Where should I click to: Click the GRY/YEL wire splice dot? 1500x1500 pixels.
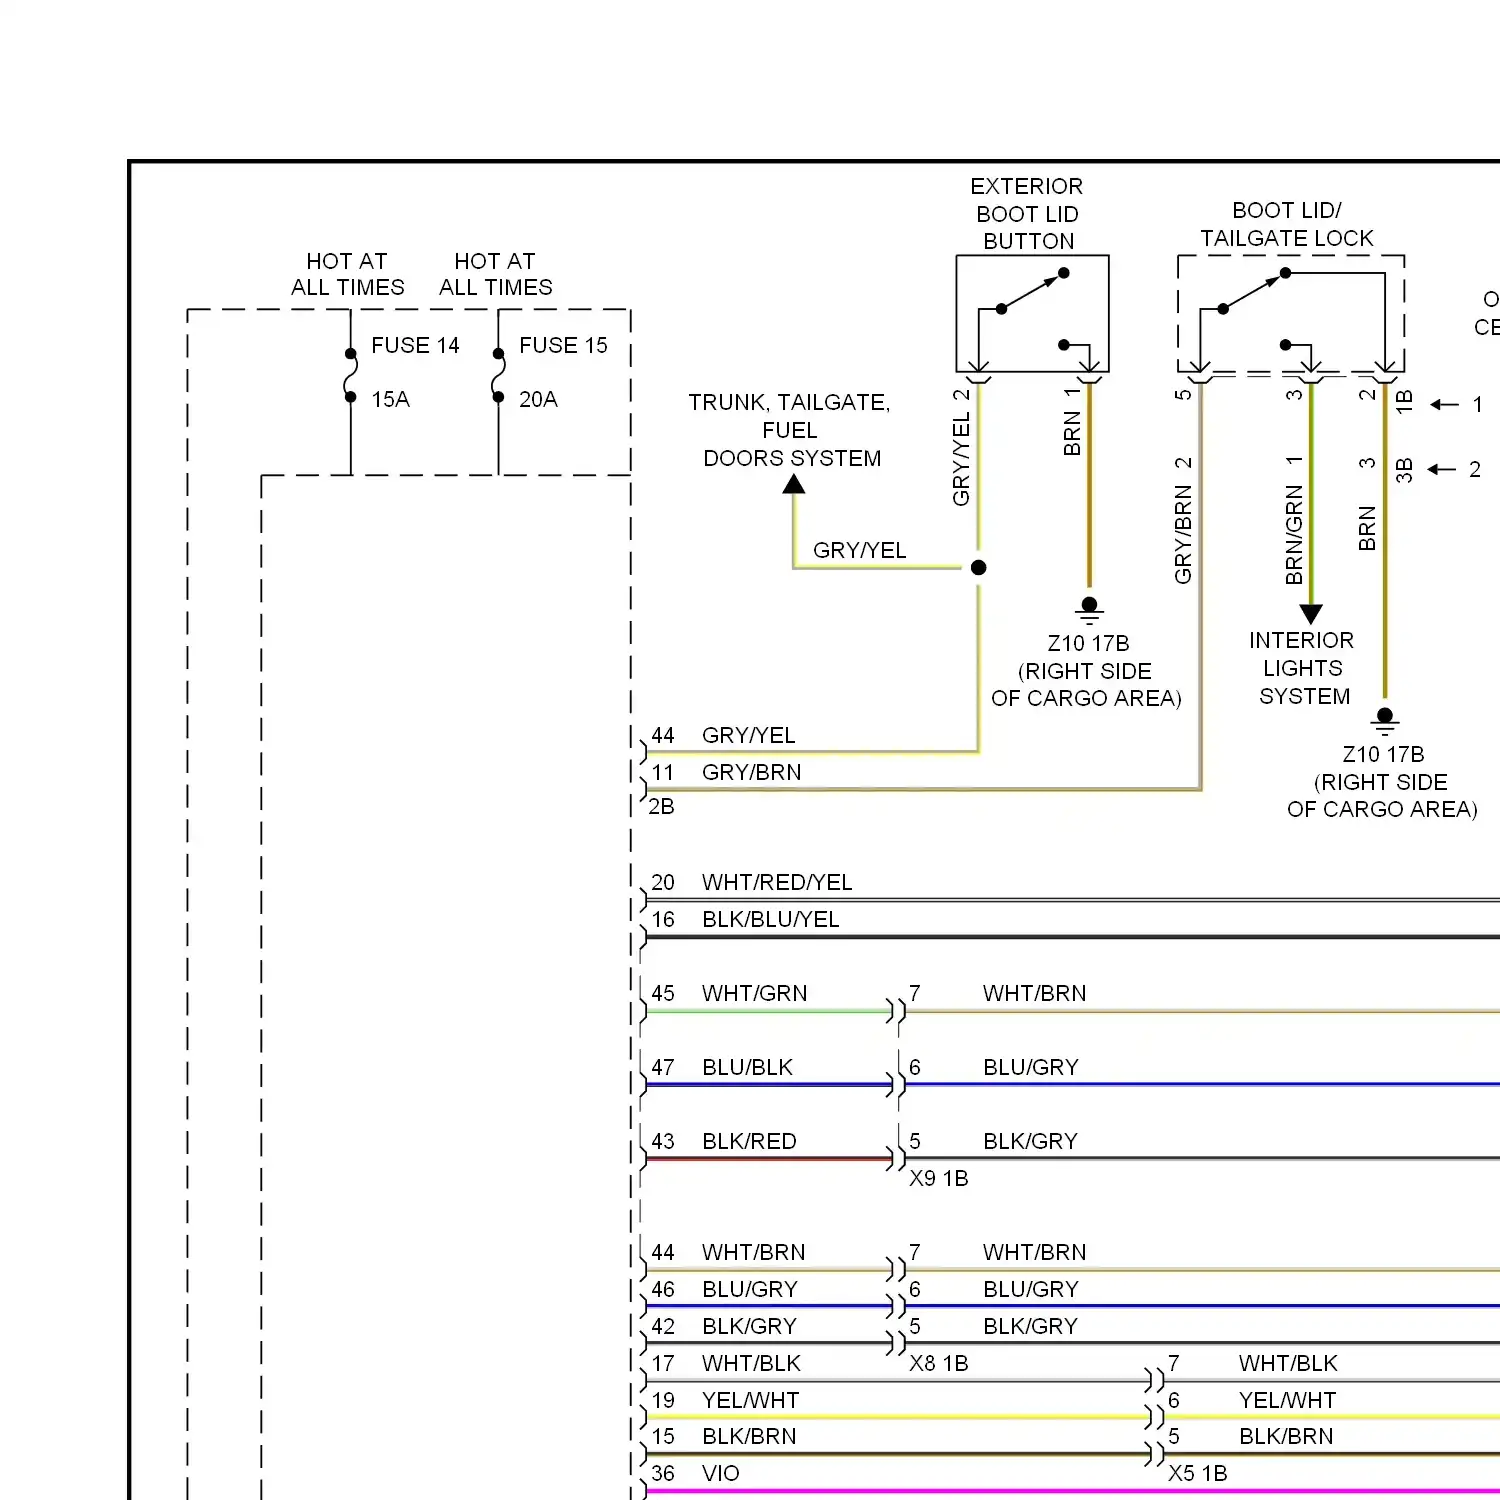(x=979, y=567)
